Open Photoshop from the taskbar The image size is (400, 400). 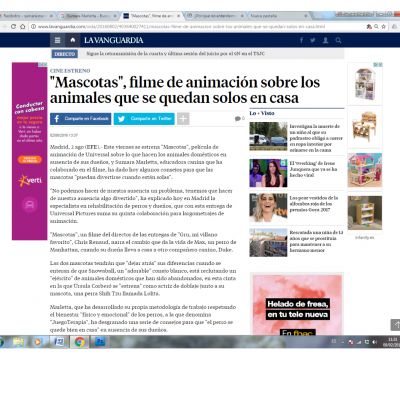coord(100,342)
